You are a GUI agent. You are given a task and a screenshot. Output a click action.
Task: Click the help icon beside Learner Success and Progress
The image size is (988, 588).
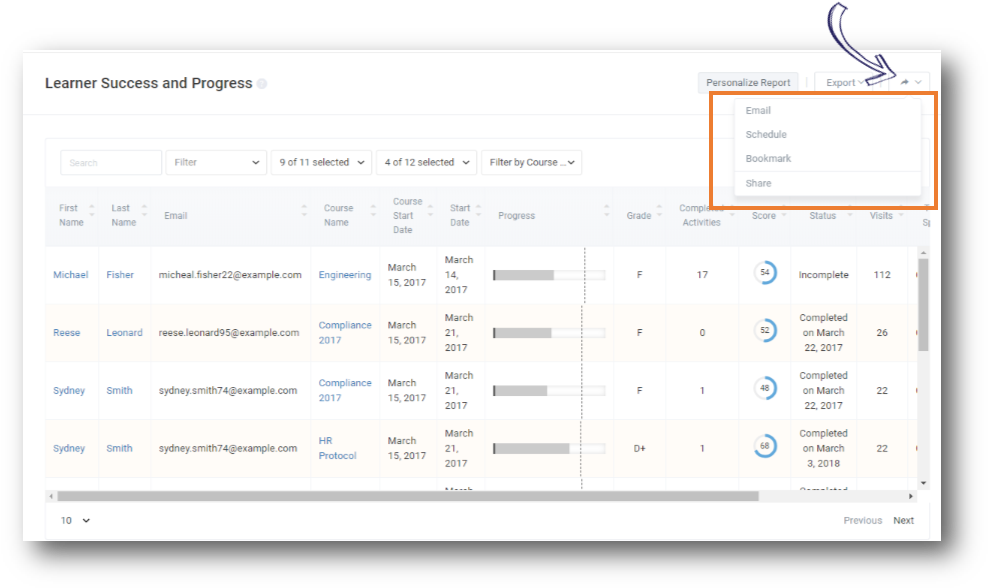click(x=261, y=84)
